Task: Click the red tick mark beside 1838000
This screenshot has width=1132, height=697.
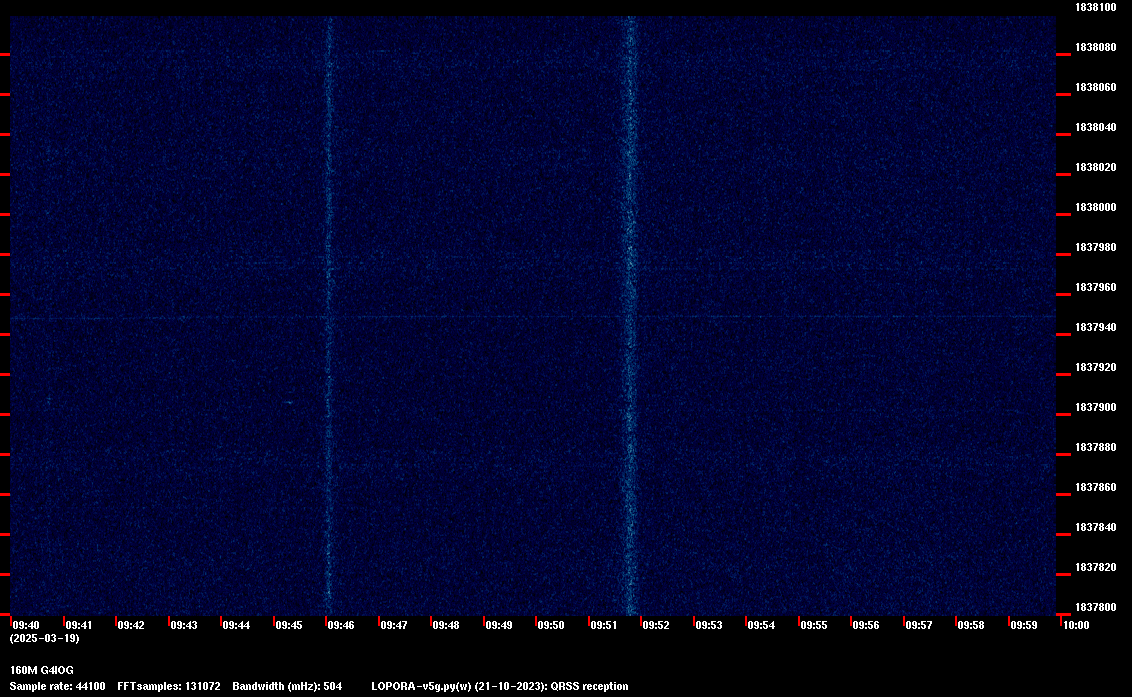Action: coord(1063,215)
